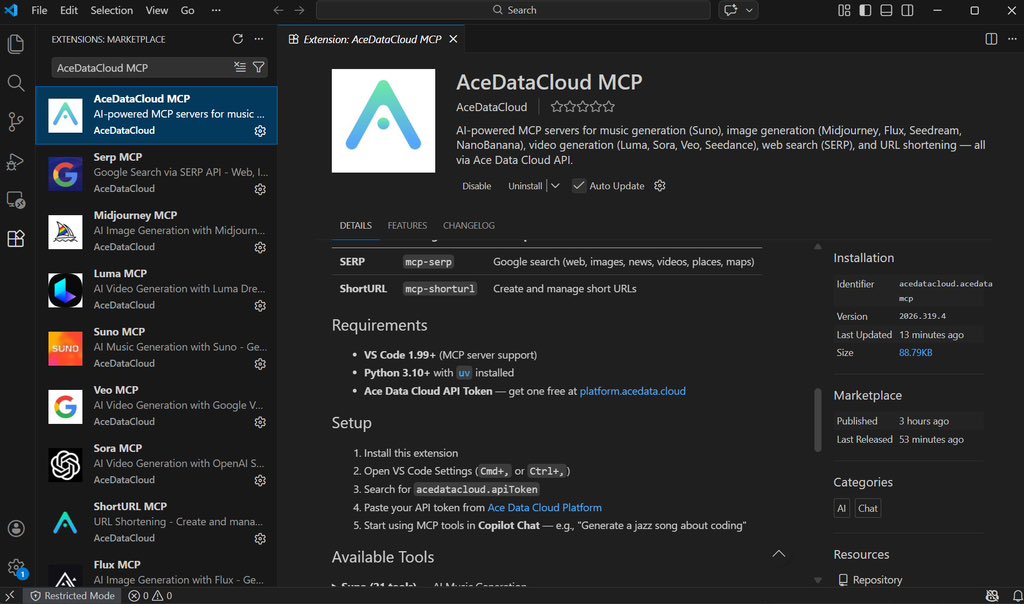The width and height of the screenshot is (1024, 604).
Task: Open extension settings gear beside Auto Update
Action: 660,185
